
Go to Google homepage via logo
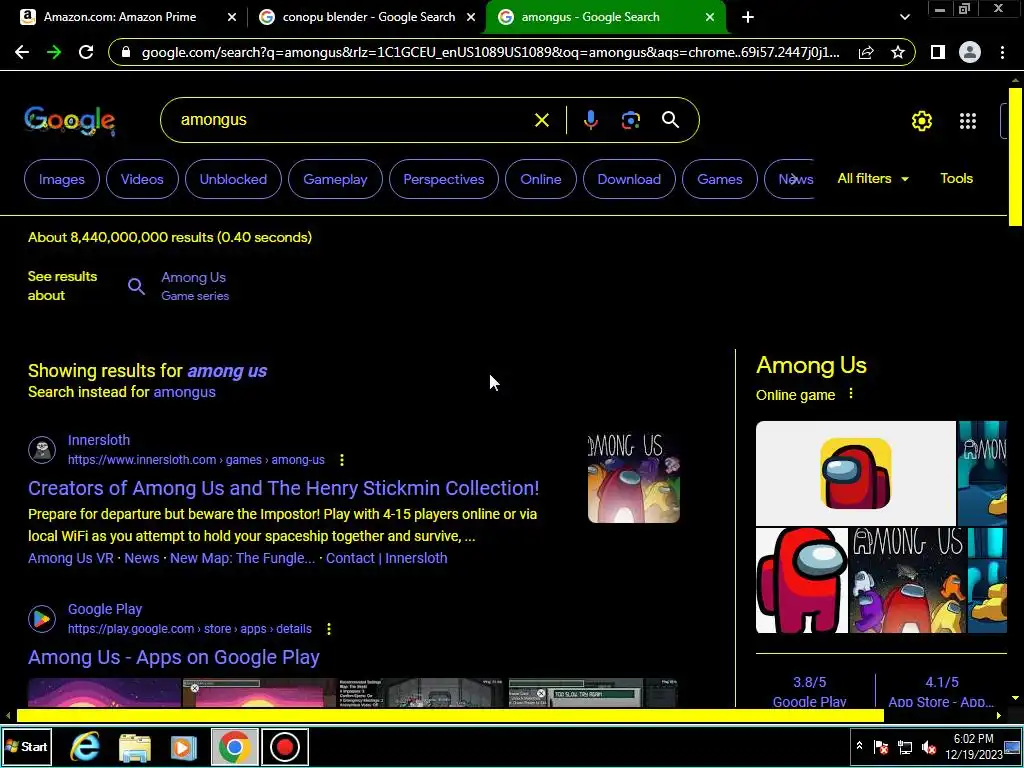tap(70, 121)
